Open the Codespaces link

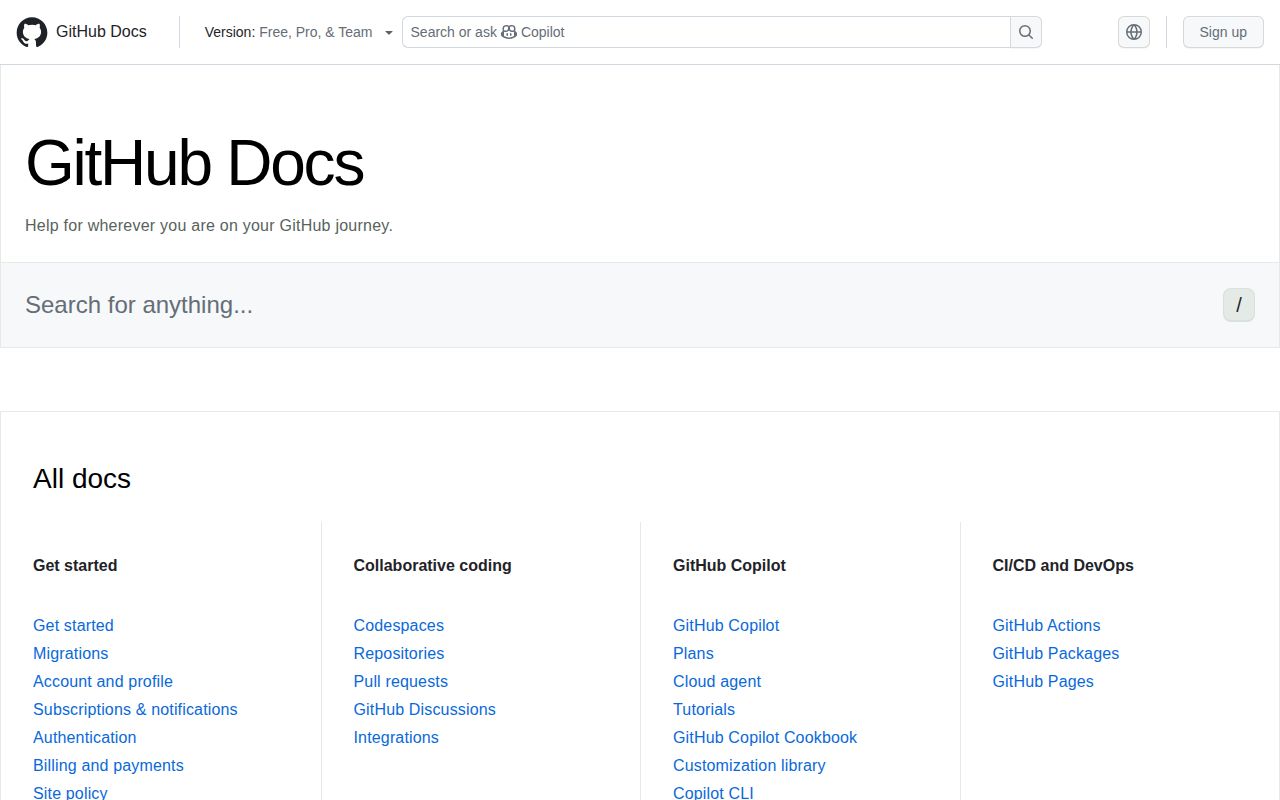[398, 625]
